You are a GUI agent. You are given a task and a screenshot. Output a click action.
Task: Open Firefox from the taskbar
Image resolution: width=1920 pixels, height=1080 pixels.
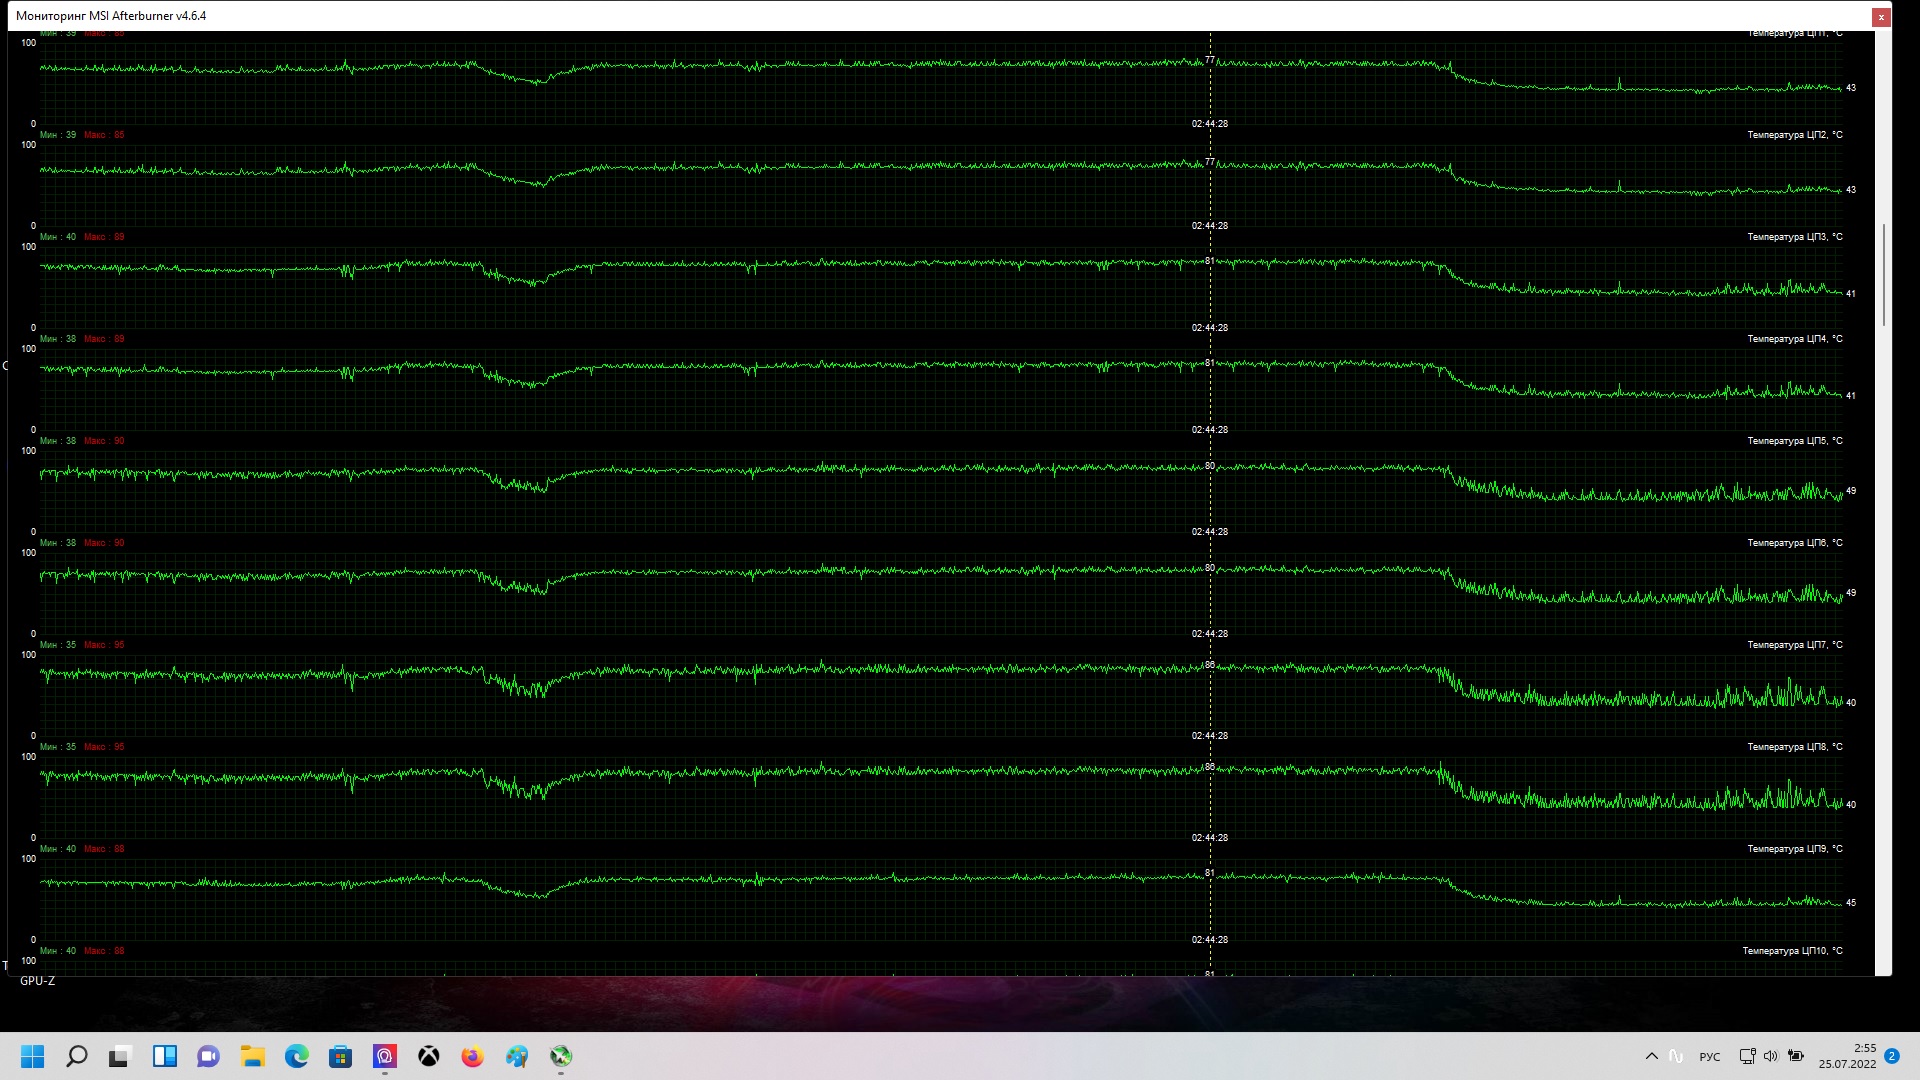[472, 1056]
